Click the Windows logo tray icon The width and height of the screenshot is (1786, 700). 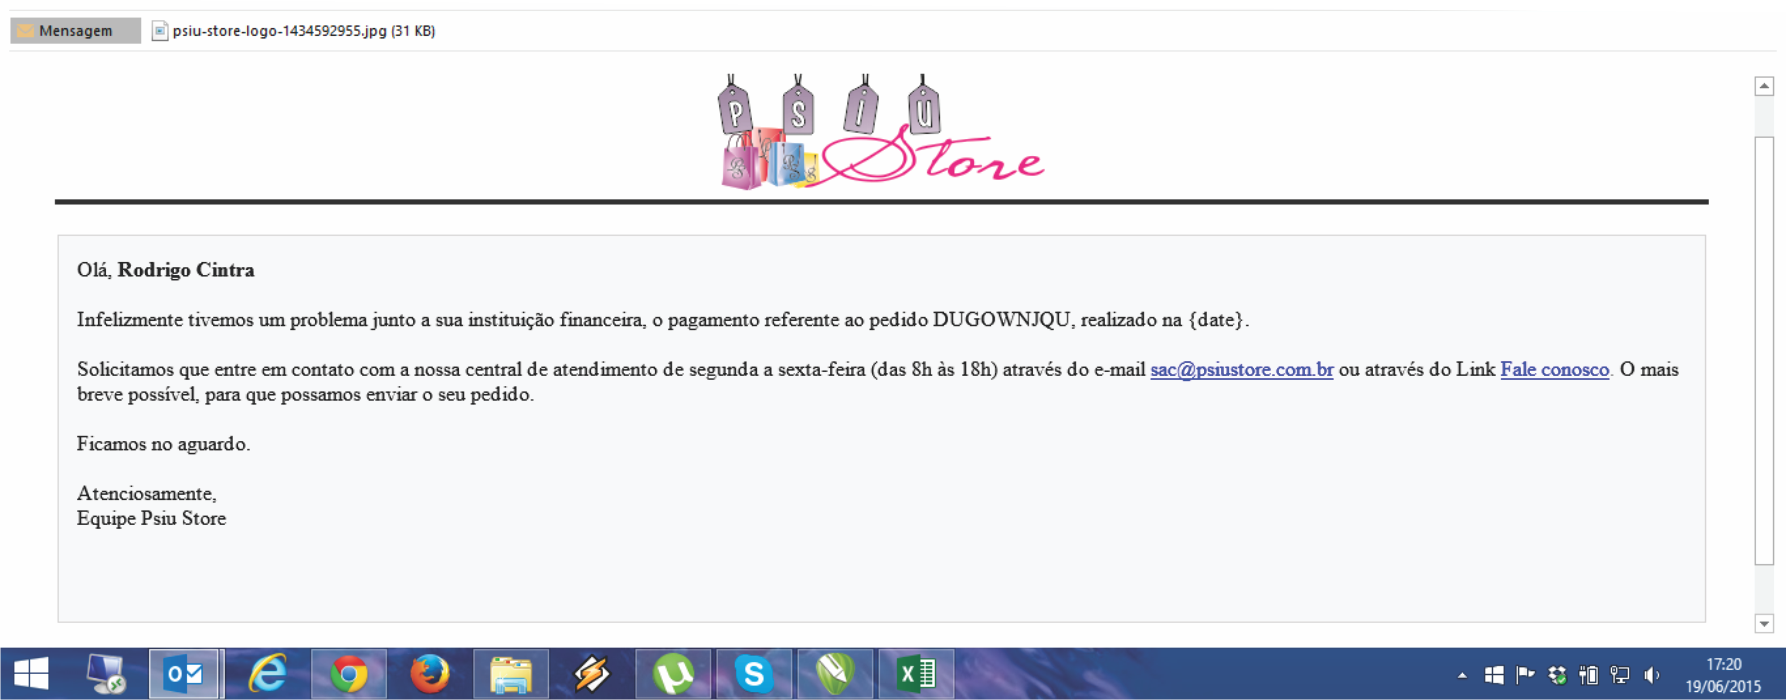[1494, 675]
